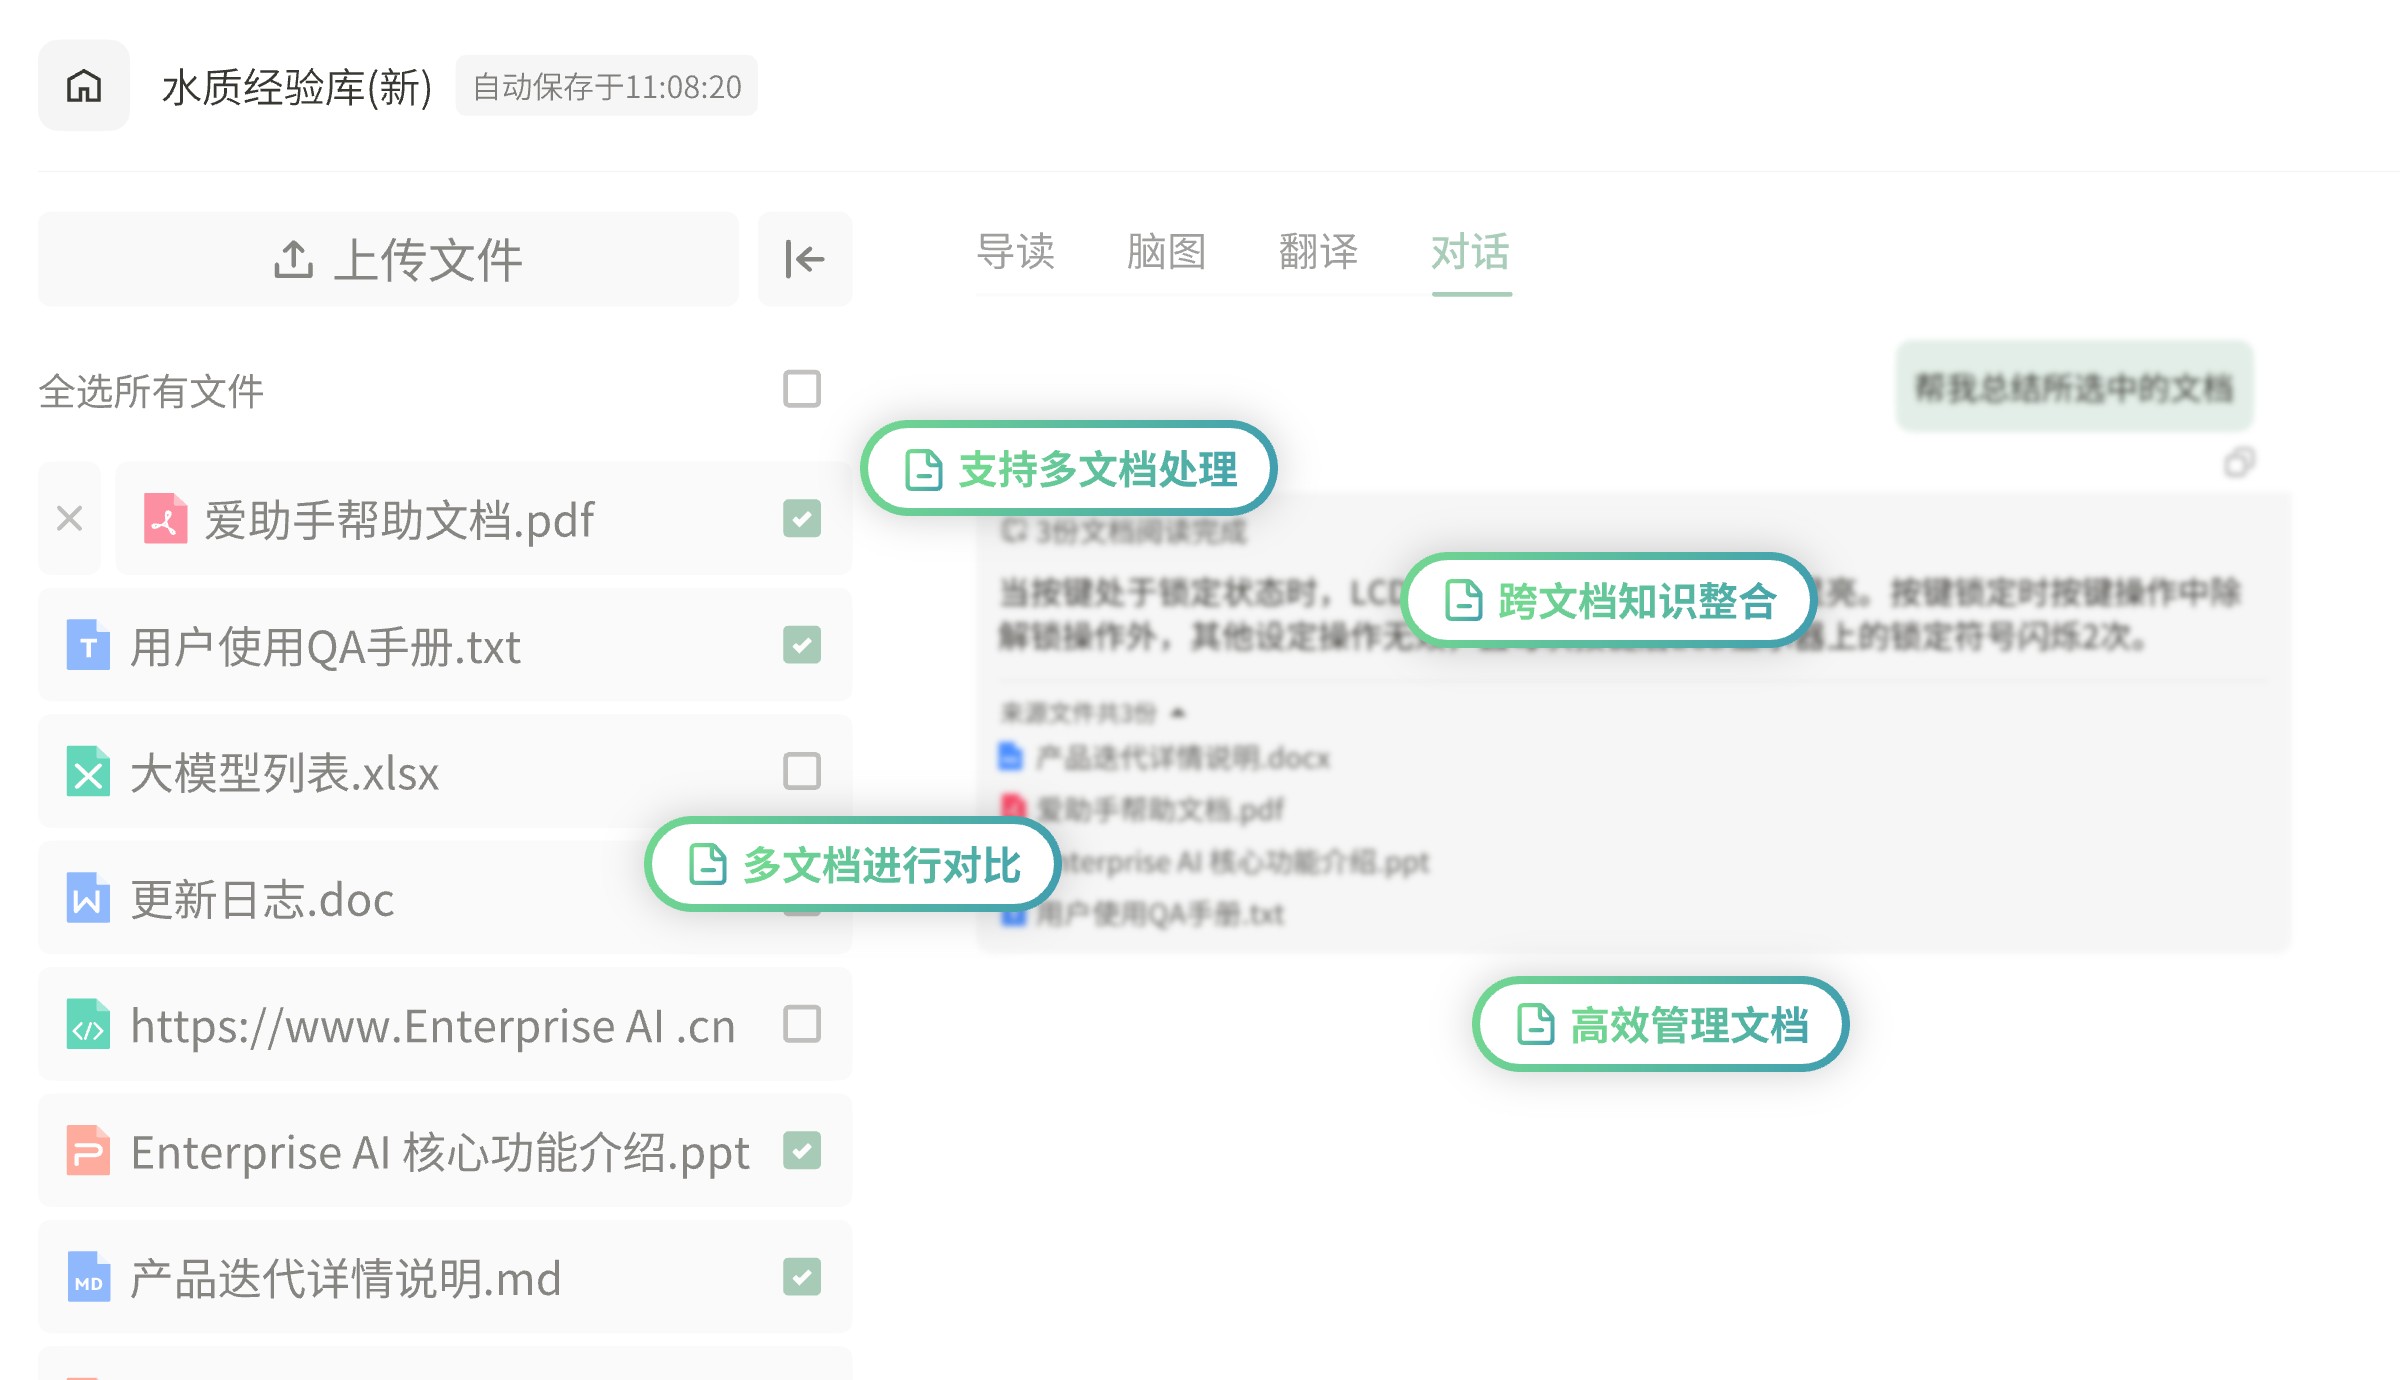Check the 全选所有文件 checkbox
This screenshot has width=2400, height=1380.
802,389
